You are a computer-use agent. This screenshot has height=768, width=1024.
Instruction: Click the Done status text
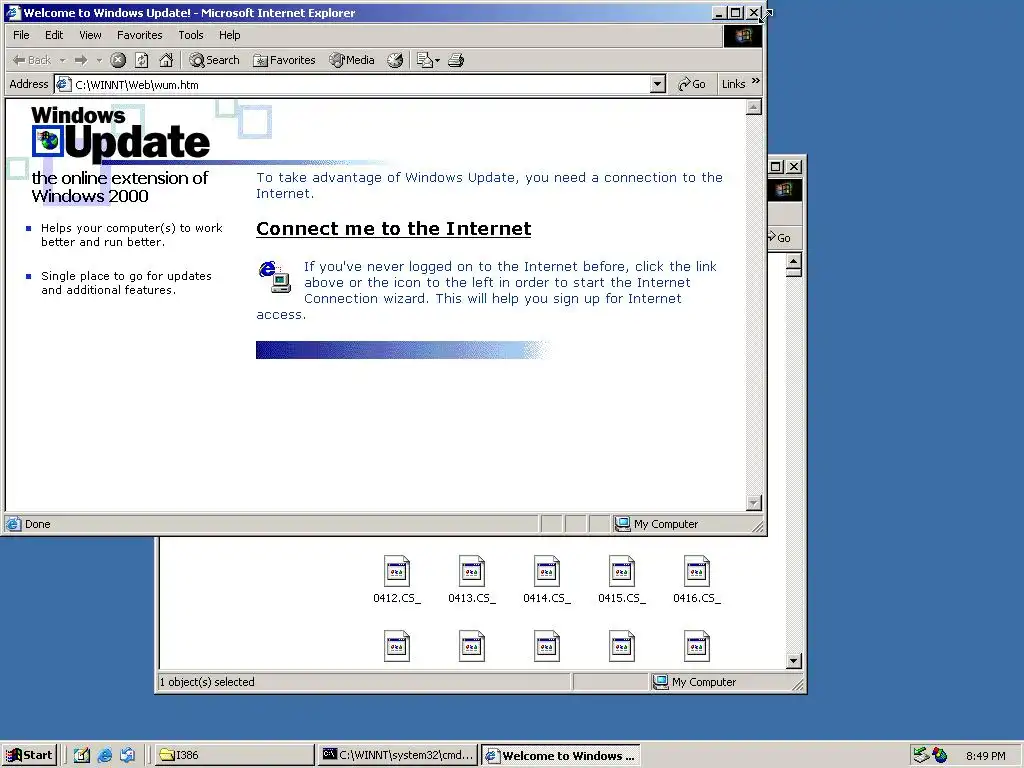tap(37, 524)
